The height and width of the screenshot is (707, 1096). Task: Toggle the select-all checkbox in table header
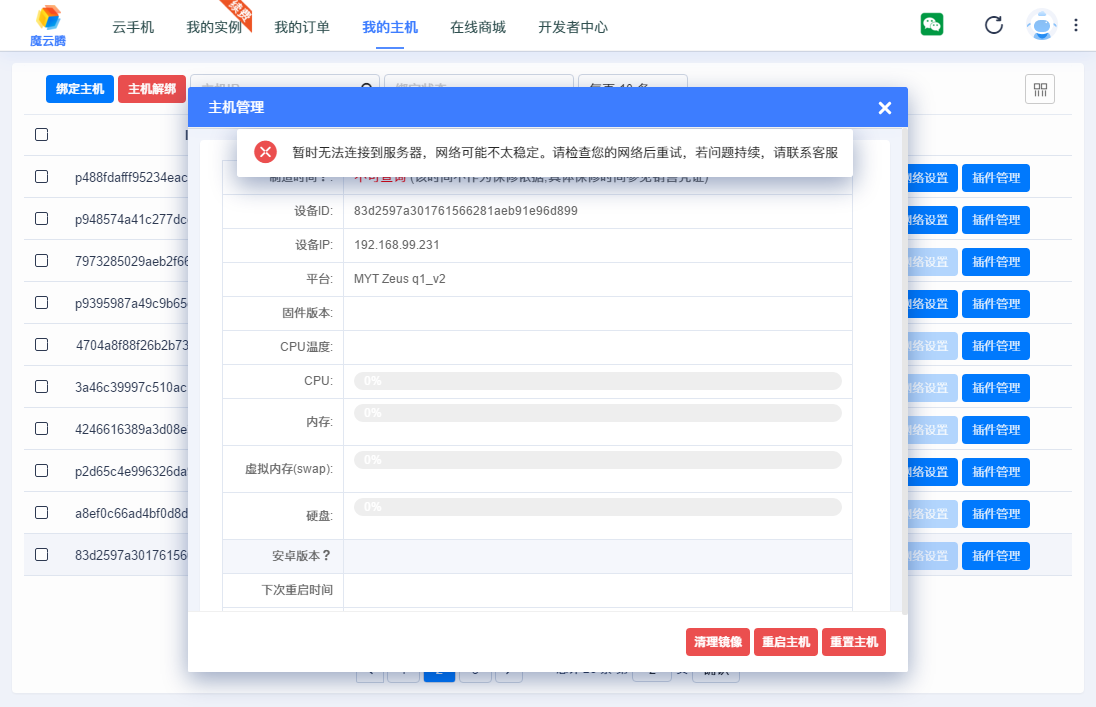coord(41,134)
